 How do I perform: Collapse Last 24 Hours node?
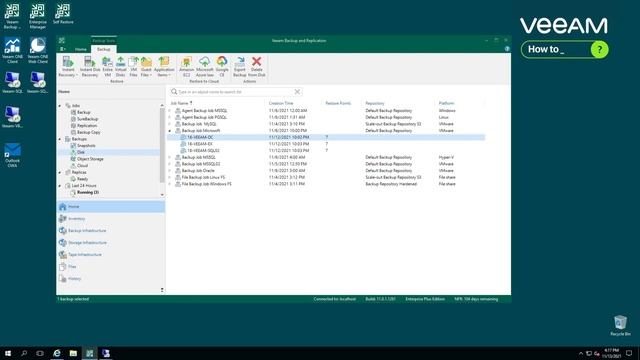coord(60,186)
